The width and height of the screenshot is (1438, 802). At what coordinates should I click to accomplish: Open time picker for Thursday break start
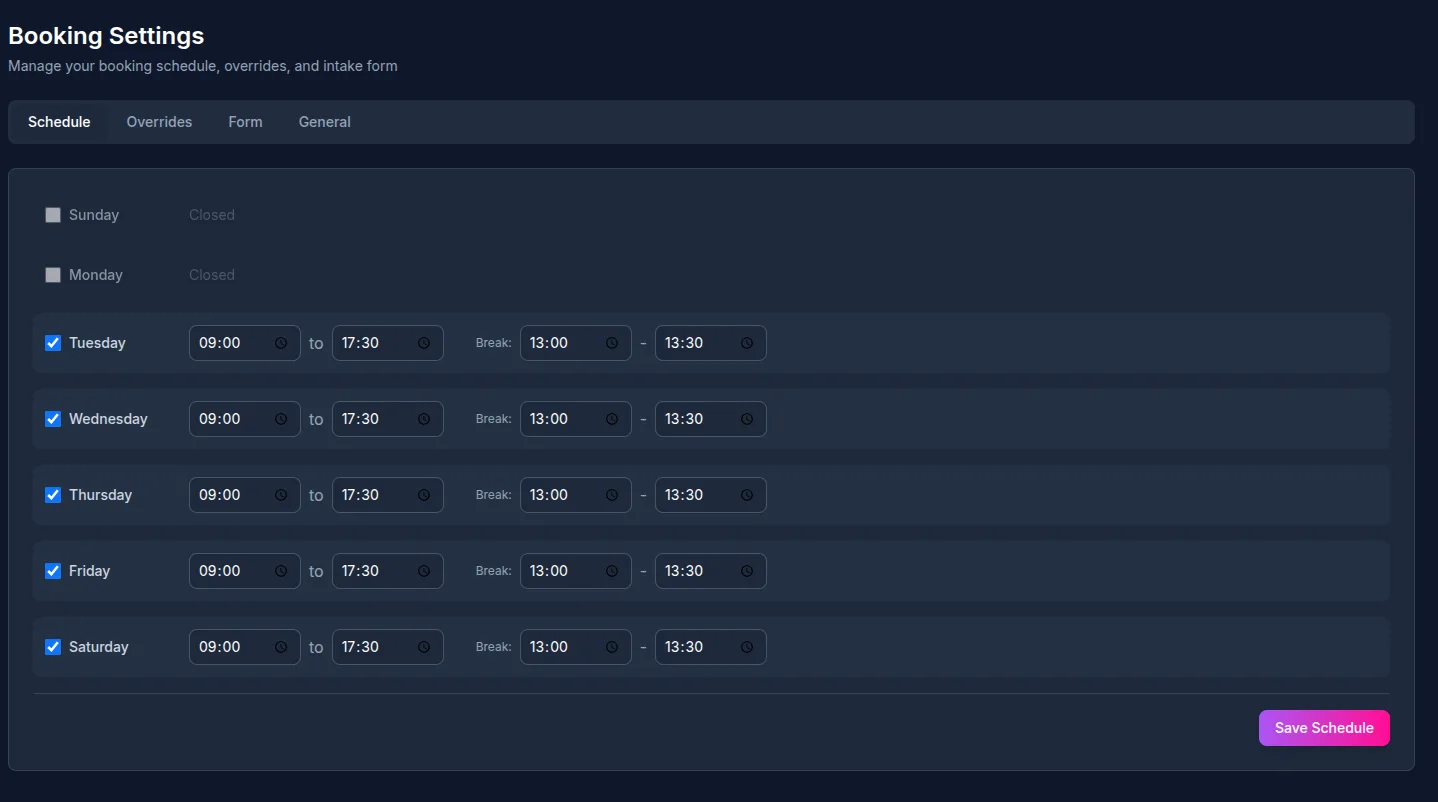[612, 495]
